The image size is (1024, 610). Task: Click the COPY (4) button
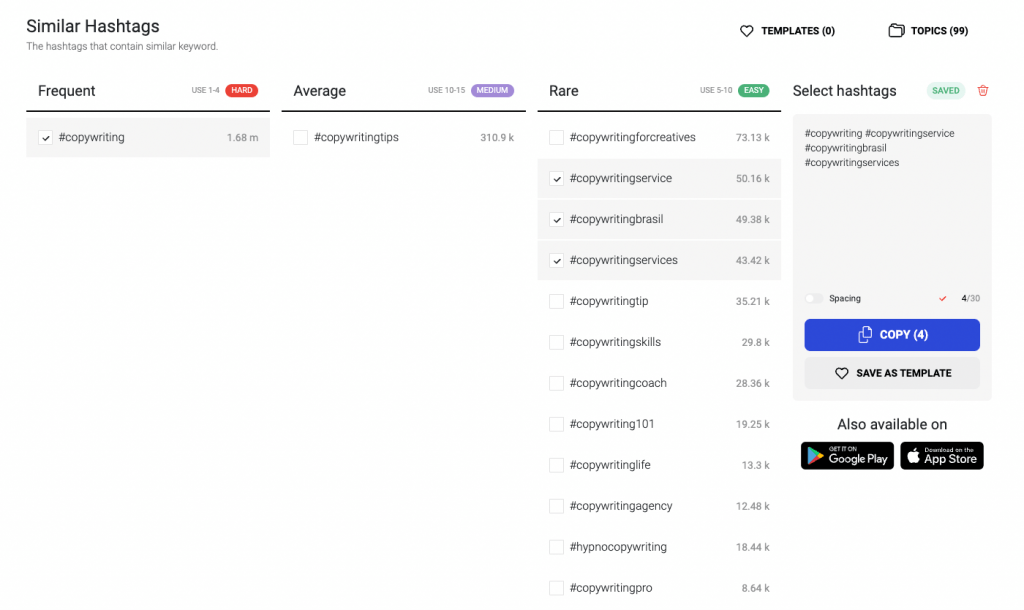point(892,334)
